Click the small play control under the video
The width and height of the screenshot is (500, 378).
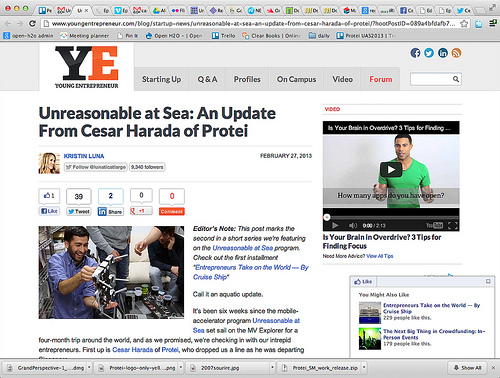[x=335, y=226]
